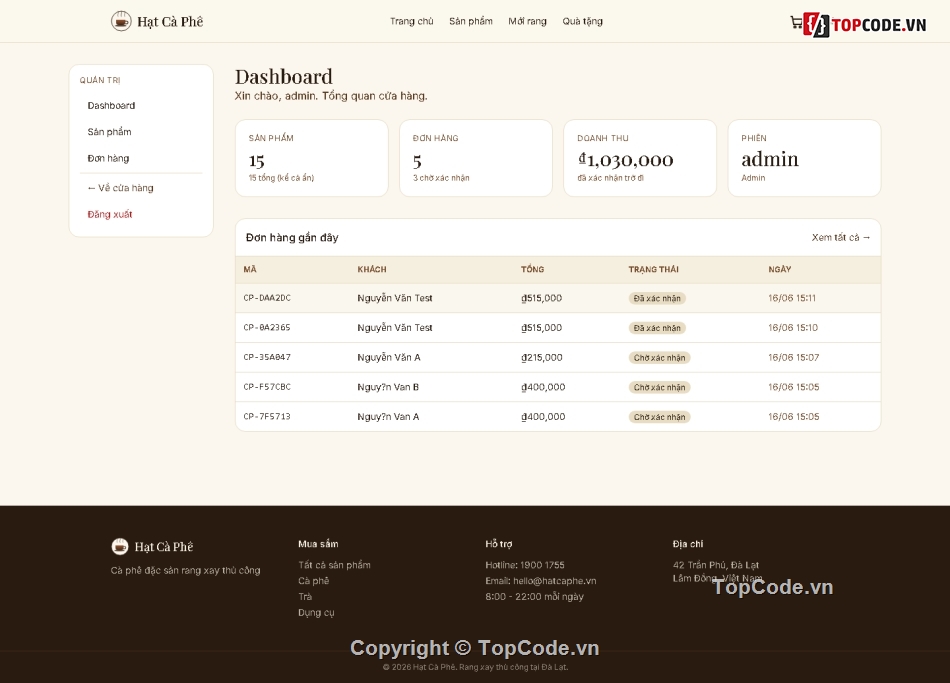Viewport: 950px width, 683px height.
Task: Select order code CP-F57CBC
Action: (x=267, y=387)
